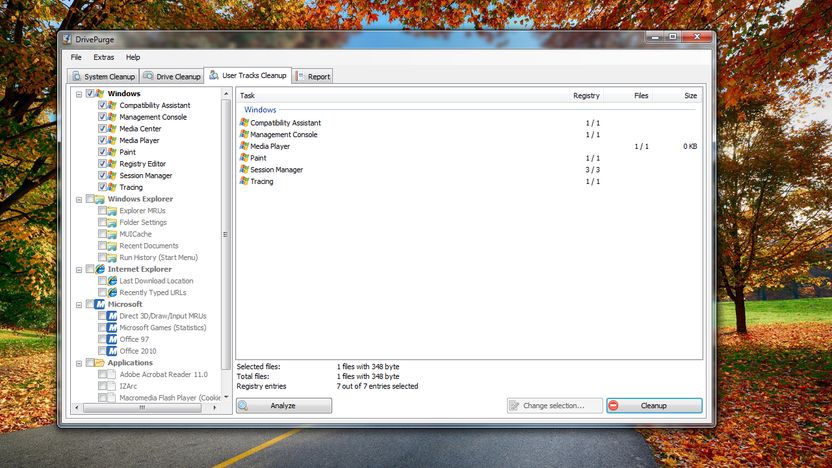Uncheck the Tracing checkbox in tree

(x=102, y=187)
